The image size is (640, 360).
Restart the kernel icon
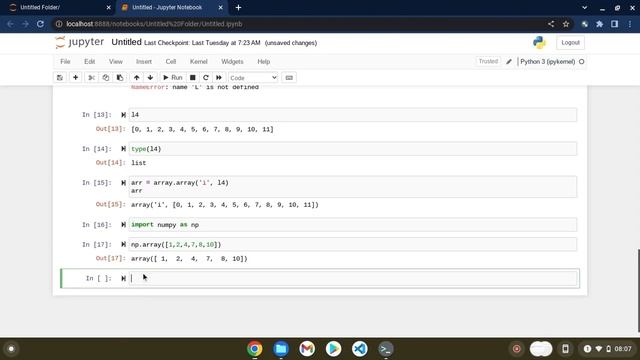206,78
